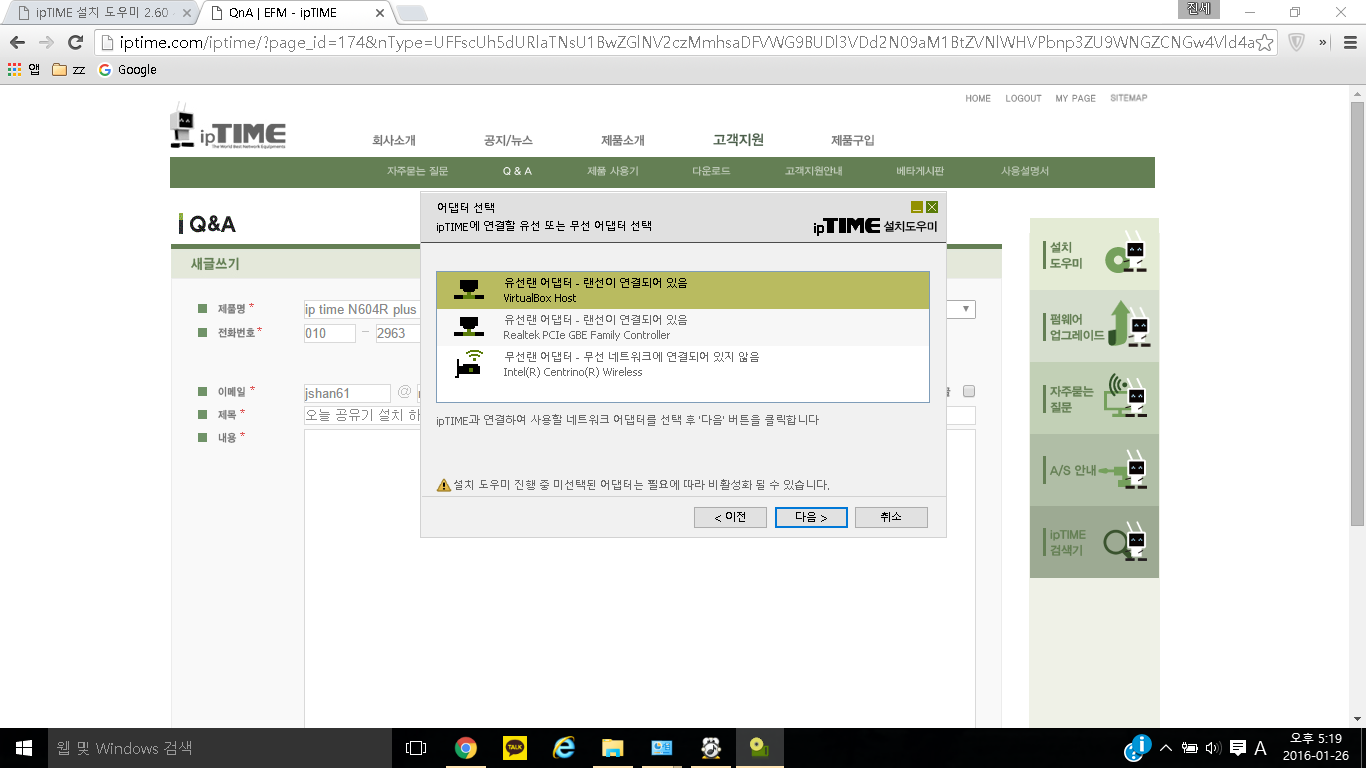Click the 제품명 input field
This screenshot has width=1366, height=768.
[362, 309]
